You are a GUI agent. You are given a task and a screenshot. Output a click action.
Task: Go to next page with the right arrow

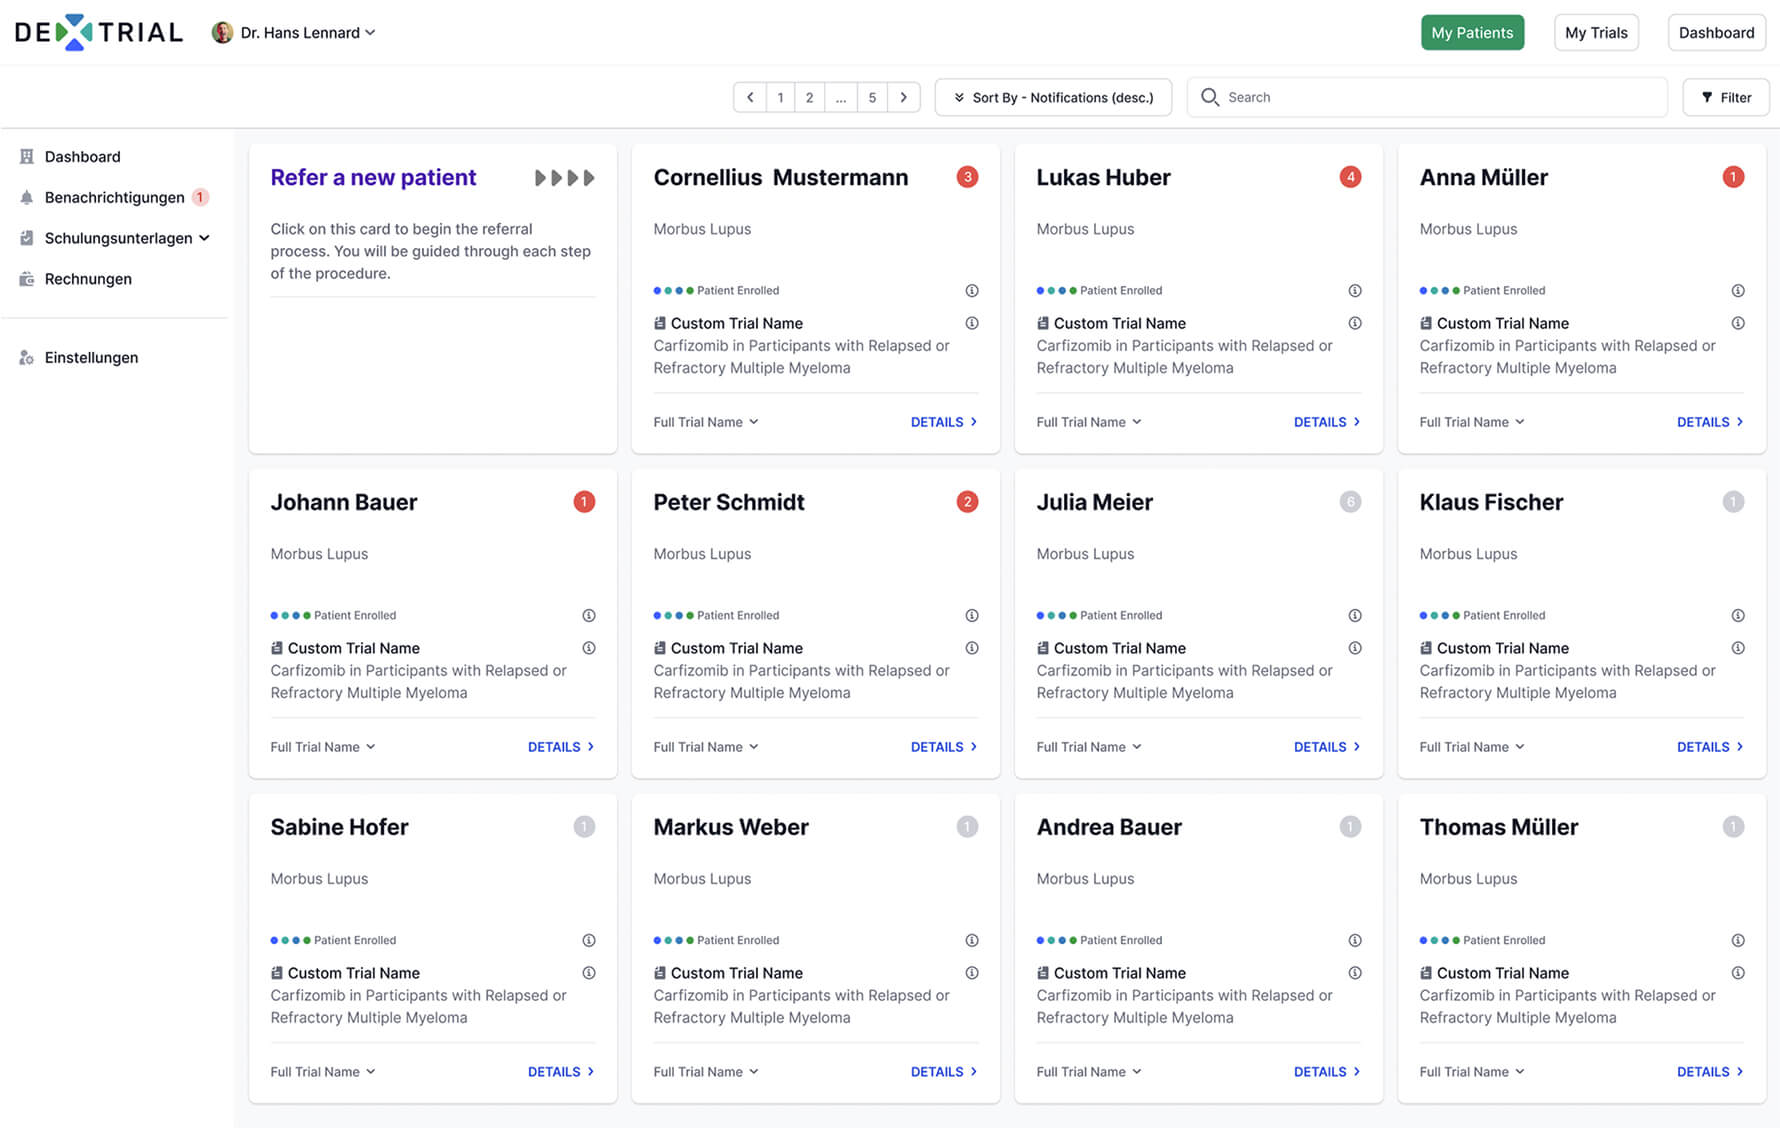pyautogui.click(x=903, y=97)
